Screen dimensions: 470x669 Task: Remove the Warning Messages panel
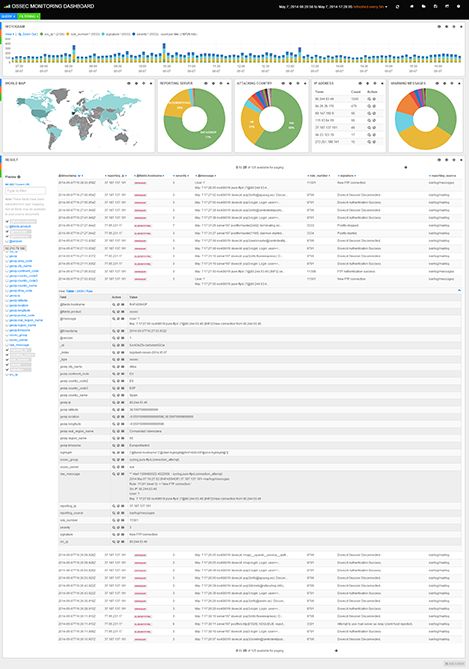(460, 83)
